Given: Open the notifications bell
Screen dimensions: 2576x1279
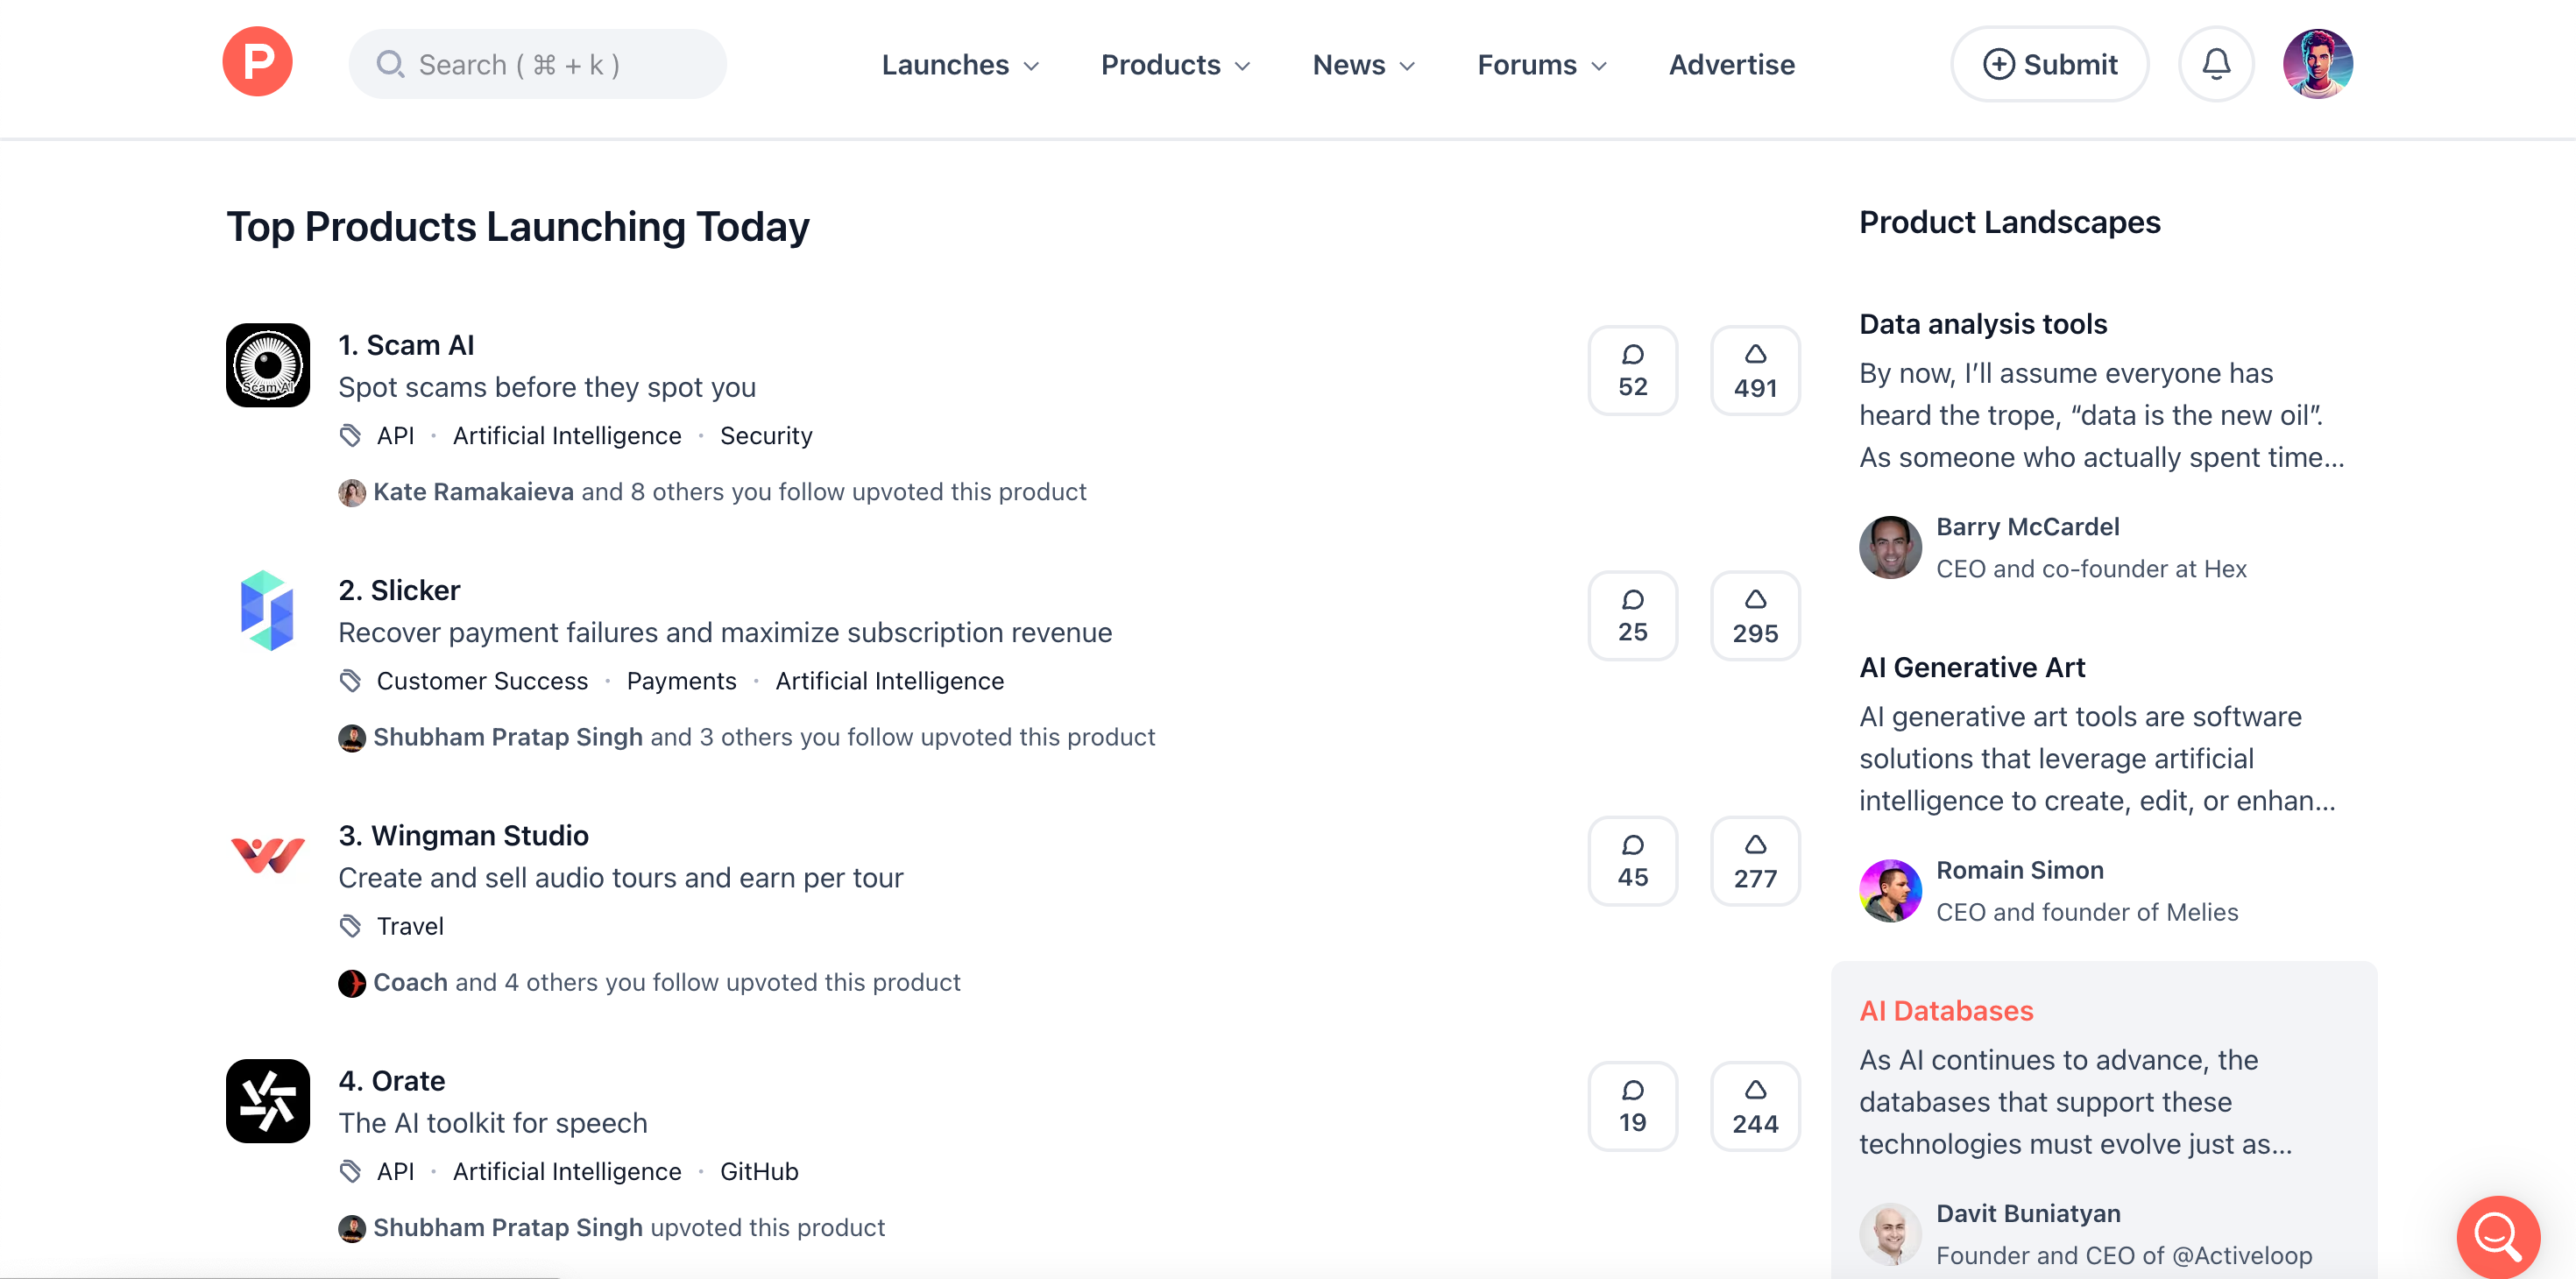Looking at the screenshot, I should click(2216, 64).
